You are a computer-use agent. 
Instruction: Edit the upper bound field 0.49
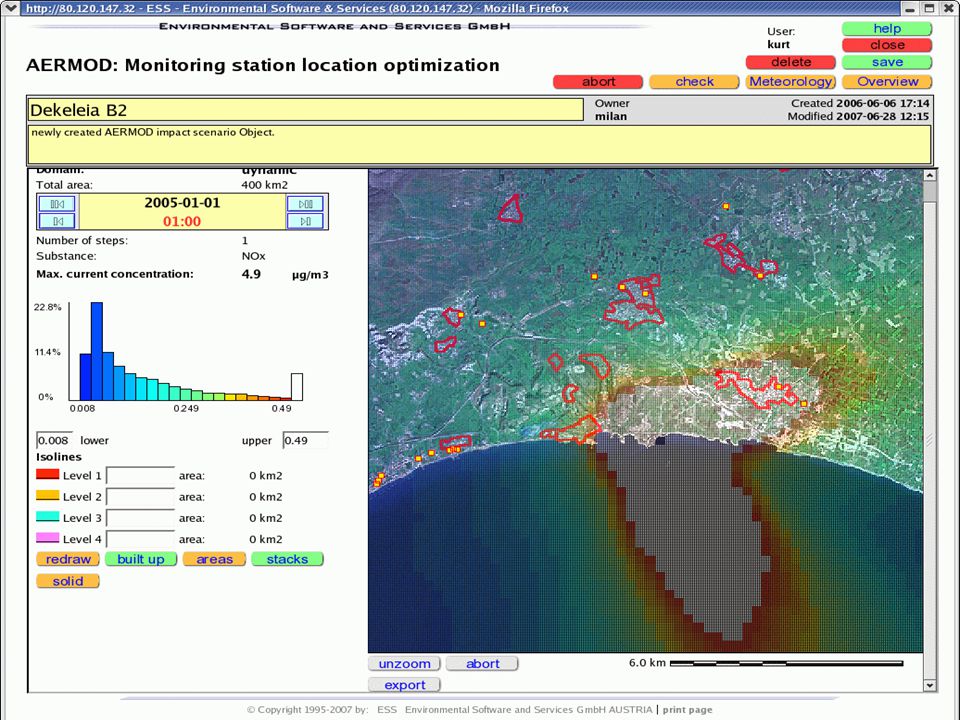click(306, 440)
